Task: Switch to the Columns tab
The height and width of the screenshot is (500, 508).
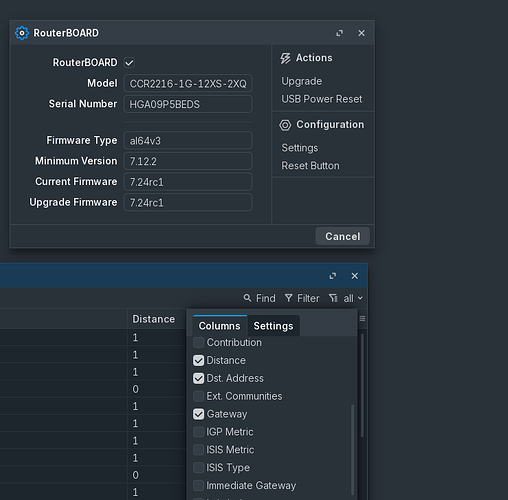Action: pos(220,326)
